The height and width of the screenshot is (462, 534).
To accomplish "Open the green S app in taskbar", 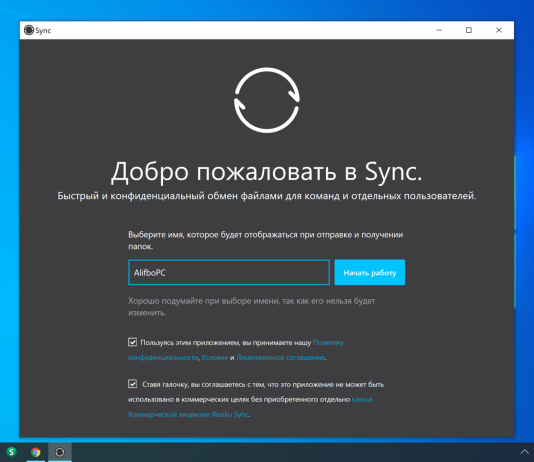I will 12,452.
